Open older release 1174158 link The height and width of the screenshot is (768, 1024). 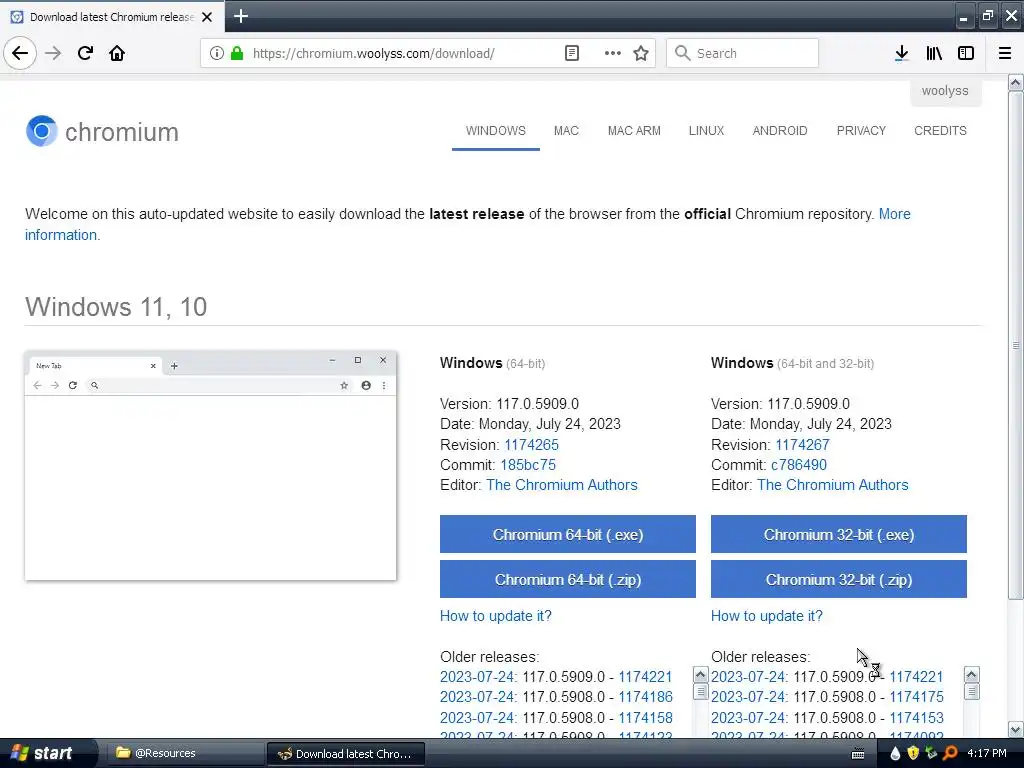coord(645,718)
